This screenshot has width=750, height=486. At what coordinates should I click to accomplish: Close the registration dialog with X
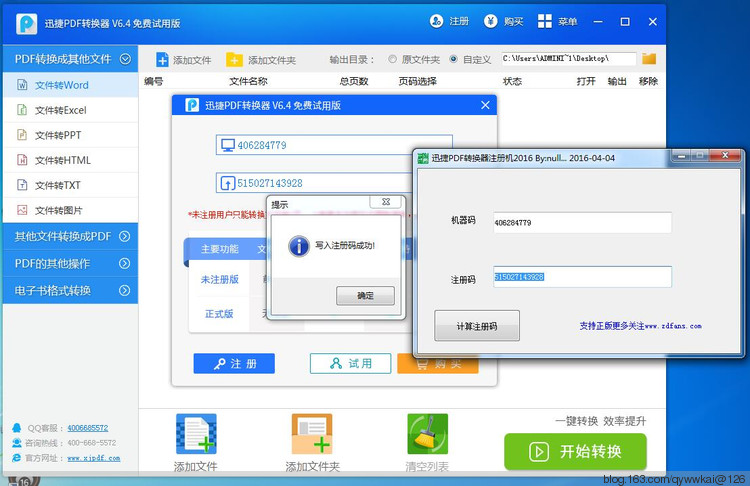coord(485,105)
